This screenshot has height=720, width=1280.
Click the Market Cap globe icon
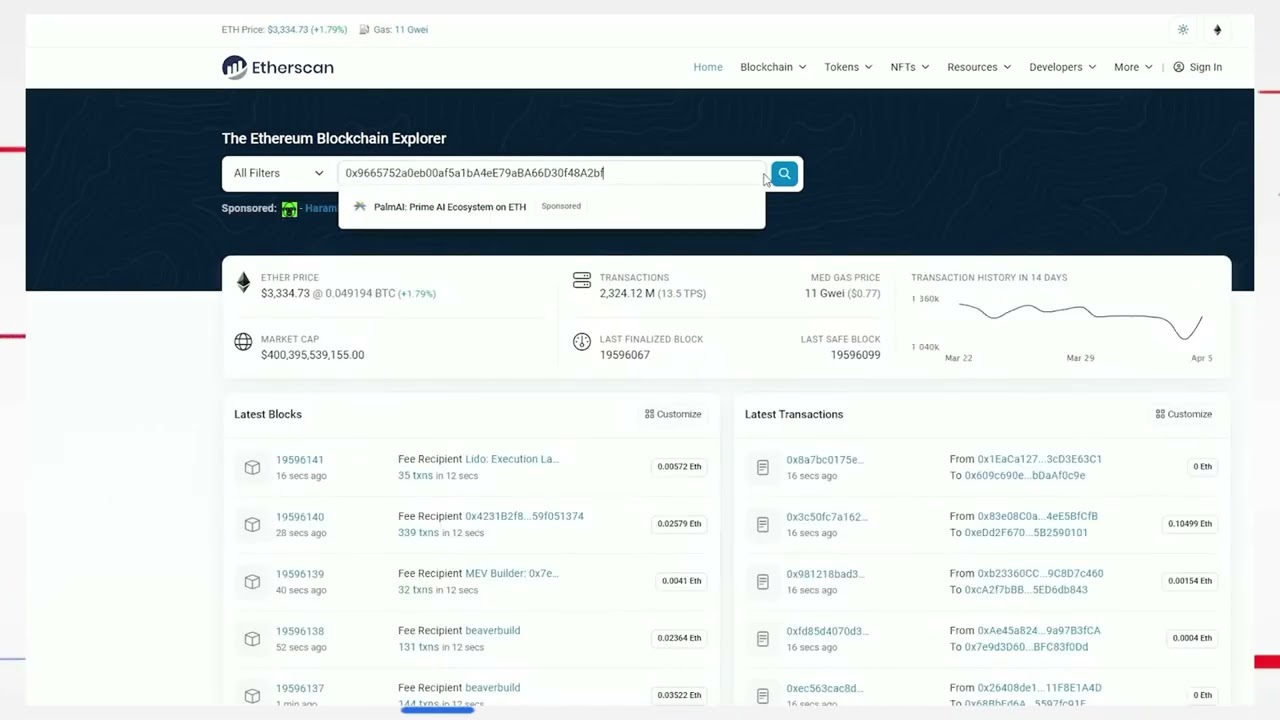243,342
